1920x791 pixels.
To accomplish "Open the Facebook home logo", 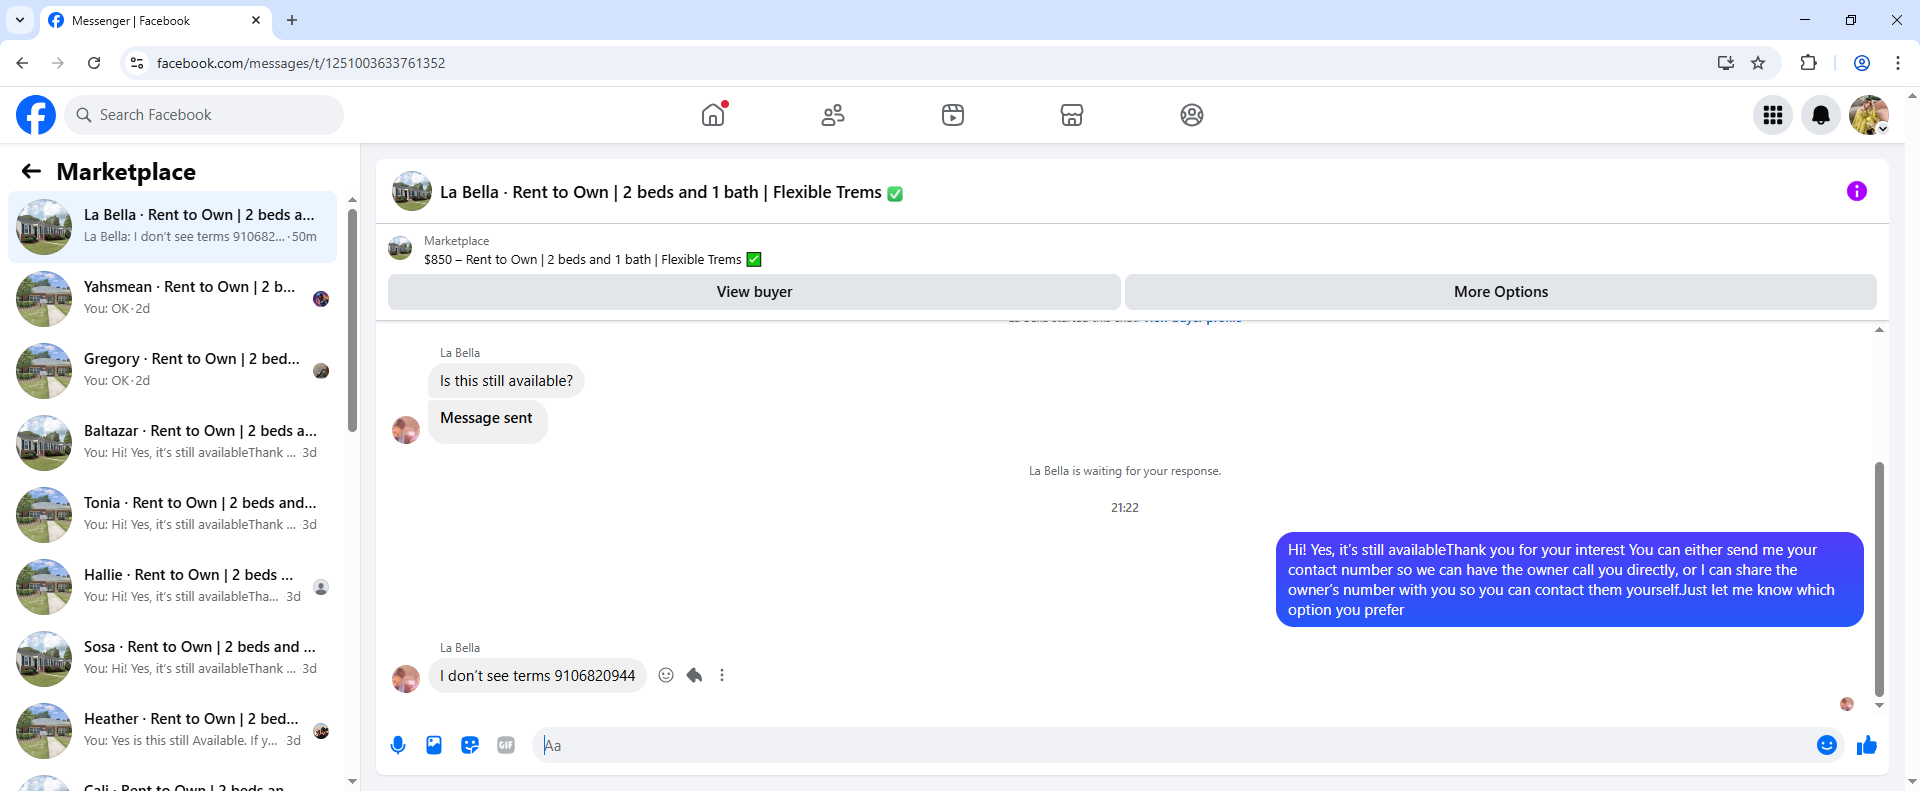I will pos(36,115).
